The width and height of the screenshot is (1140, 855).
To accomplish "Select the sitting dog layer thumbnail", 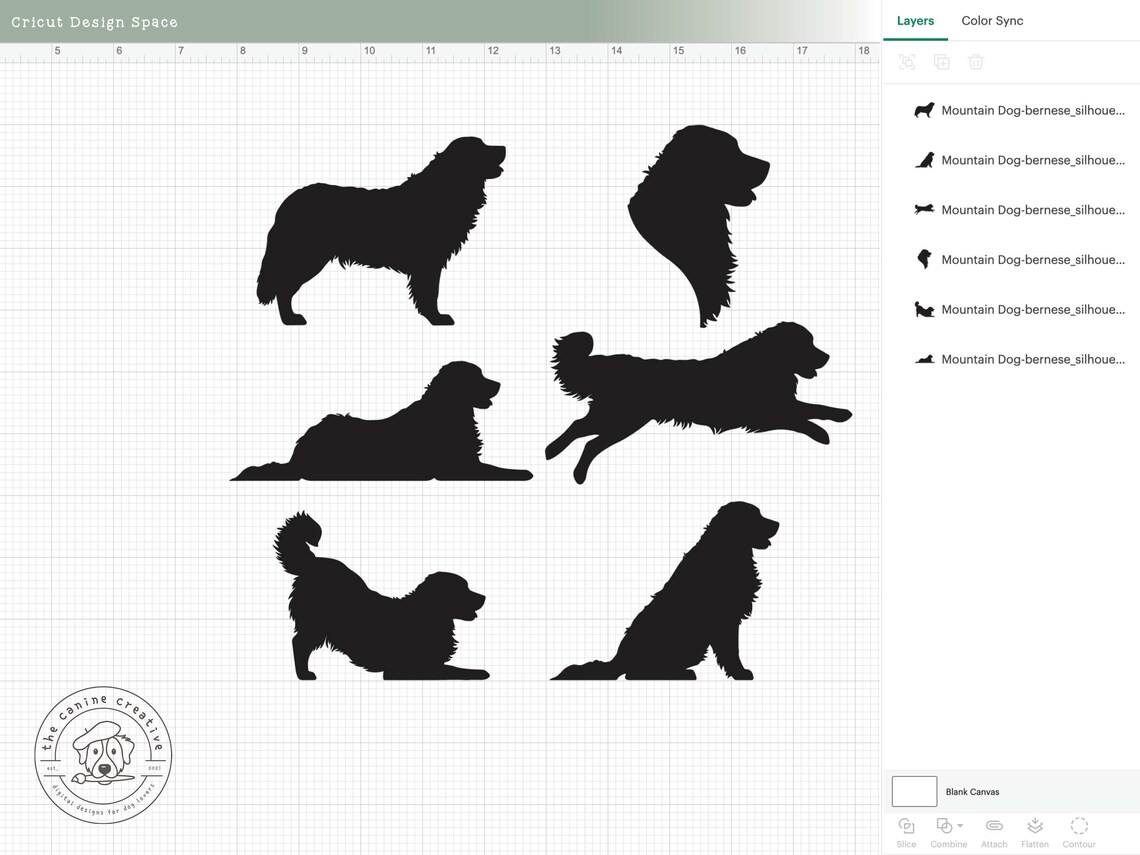I will click(924, 160).
